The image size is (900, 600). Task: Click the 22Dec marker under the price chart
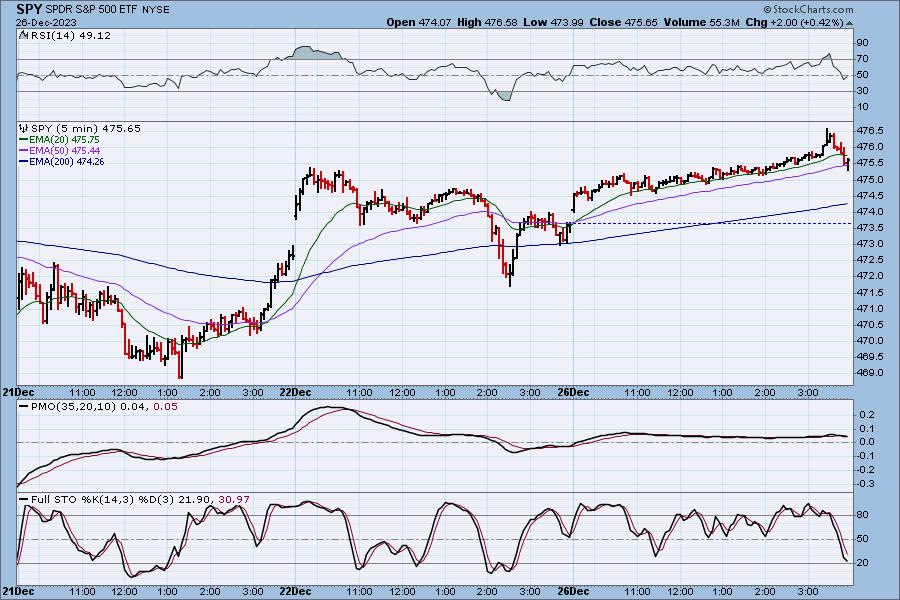[x=295, y=392]
